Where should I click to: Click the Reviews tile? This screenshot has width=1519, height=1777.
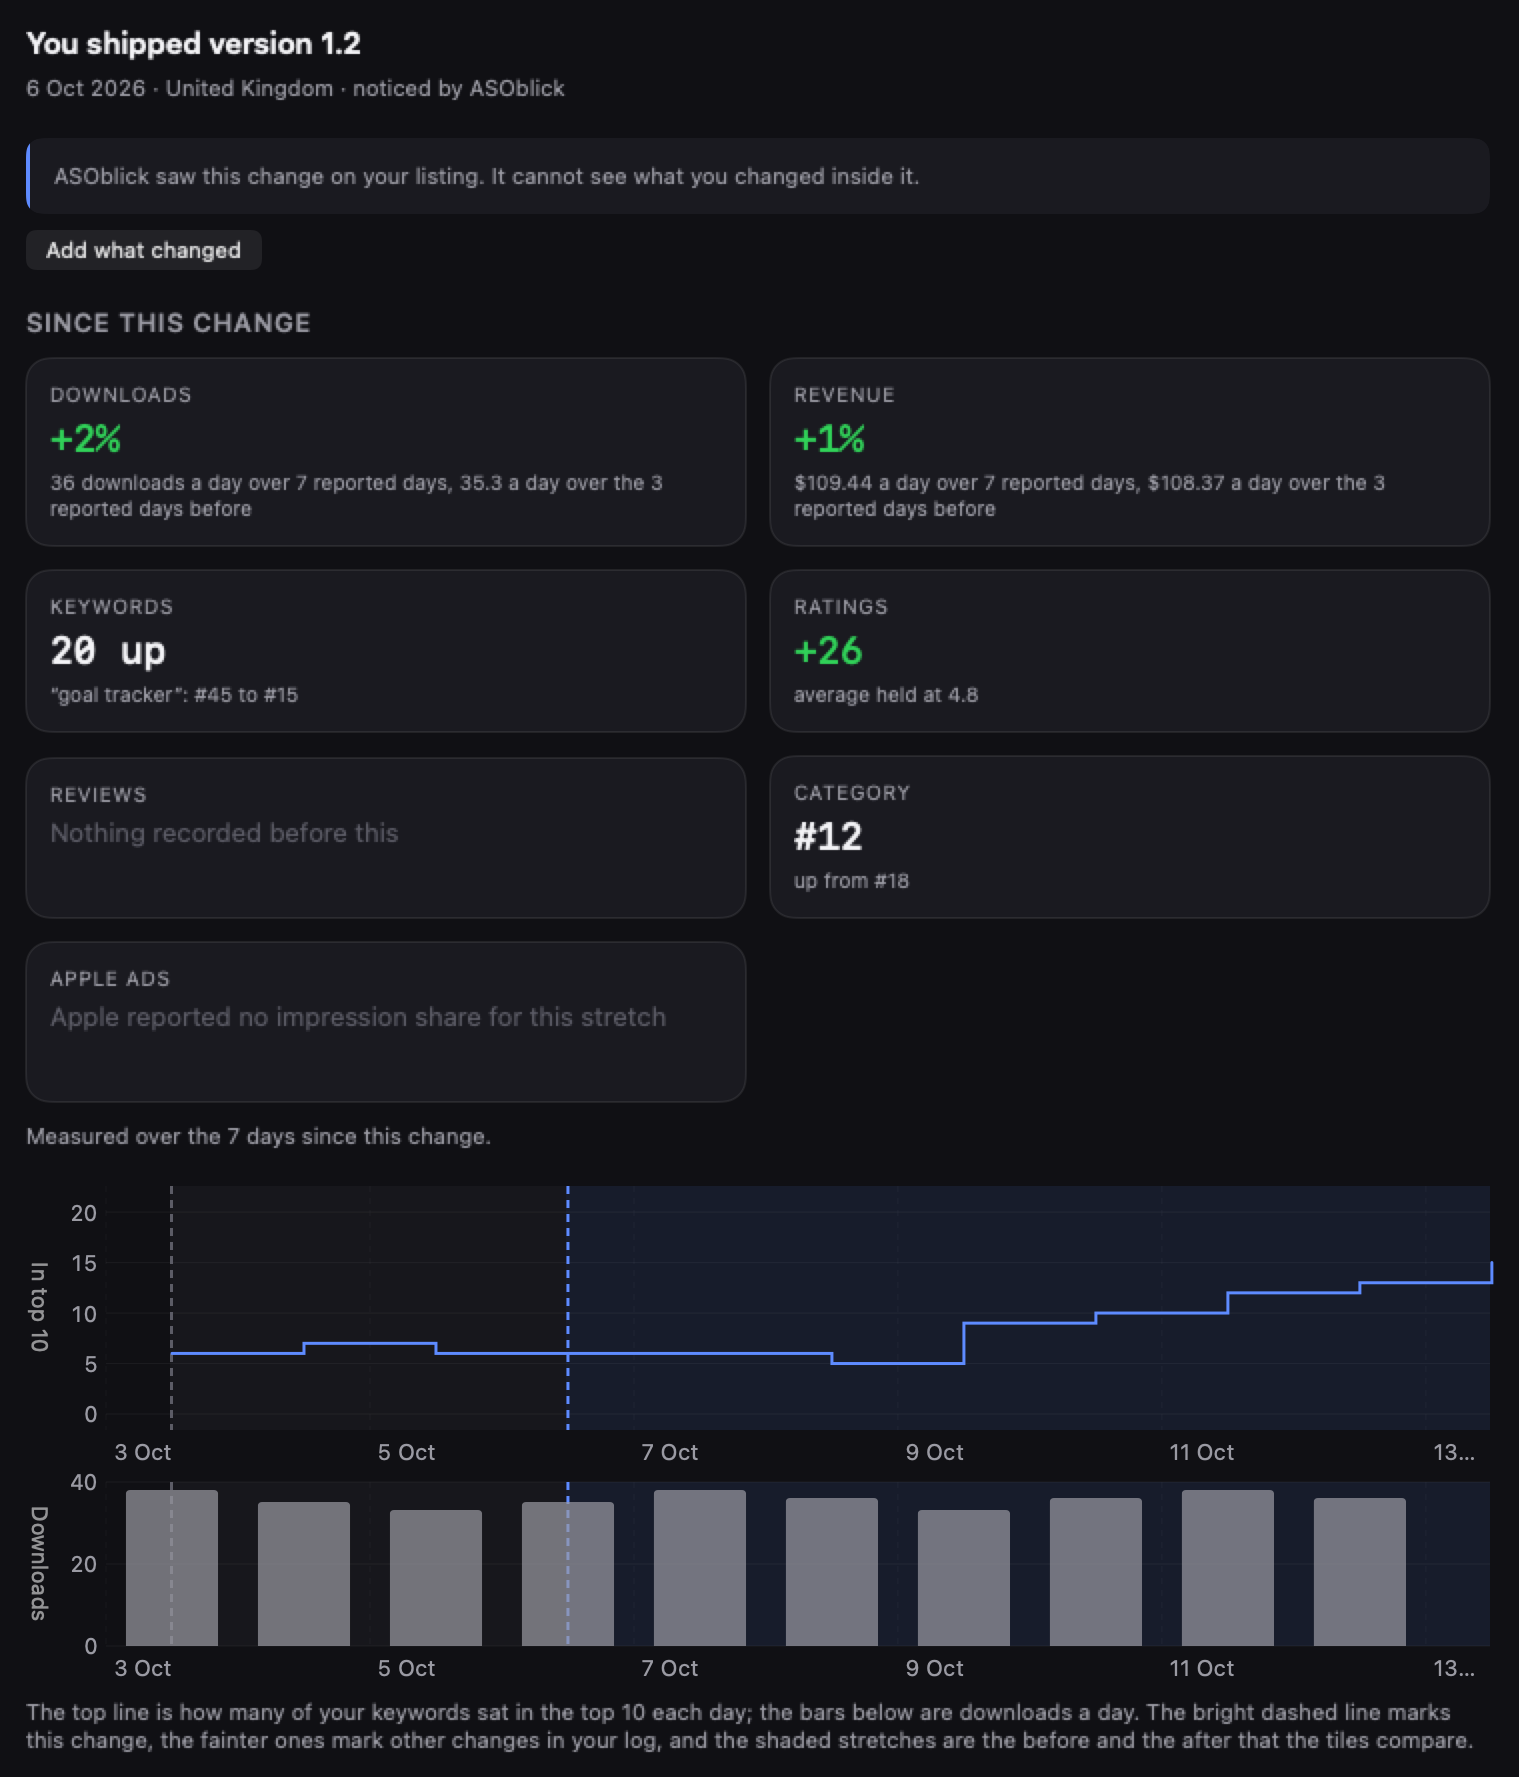[x=386, y=838]
